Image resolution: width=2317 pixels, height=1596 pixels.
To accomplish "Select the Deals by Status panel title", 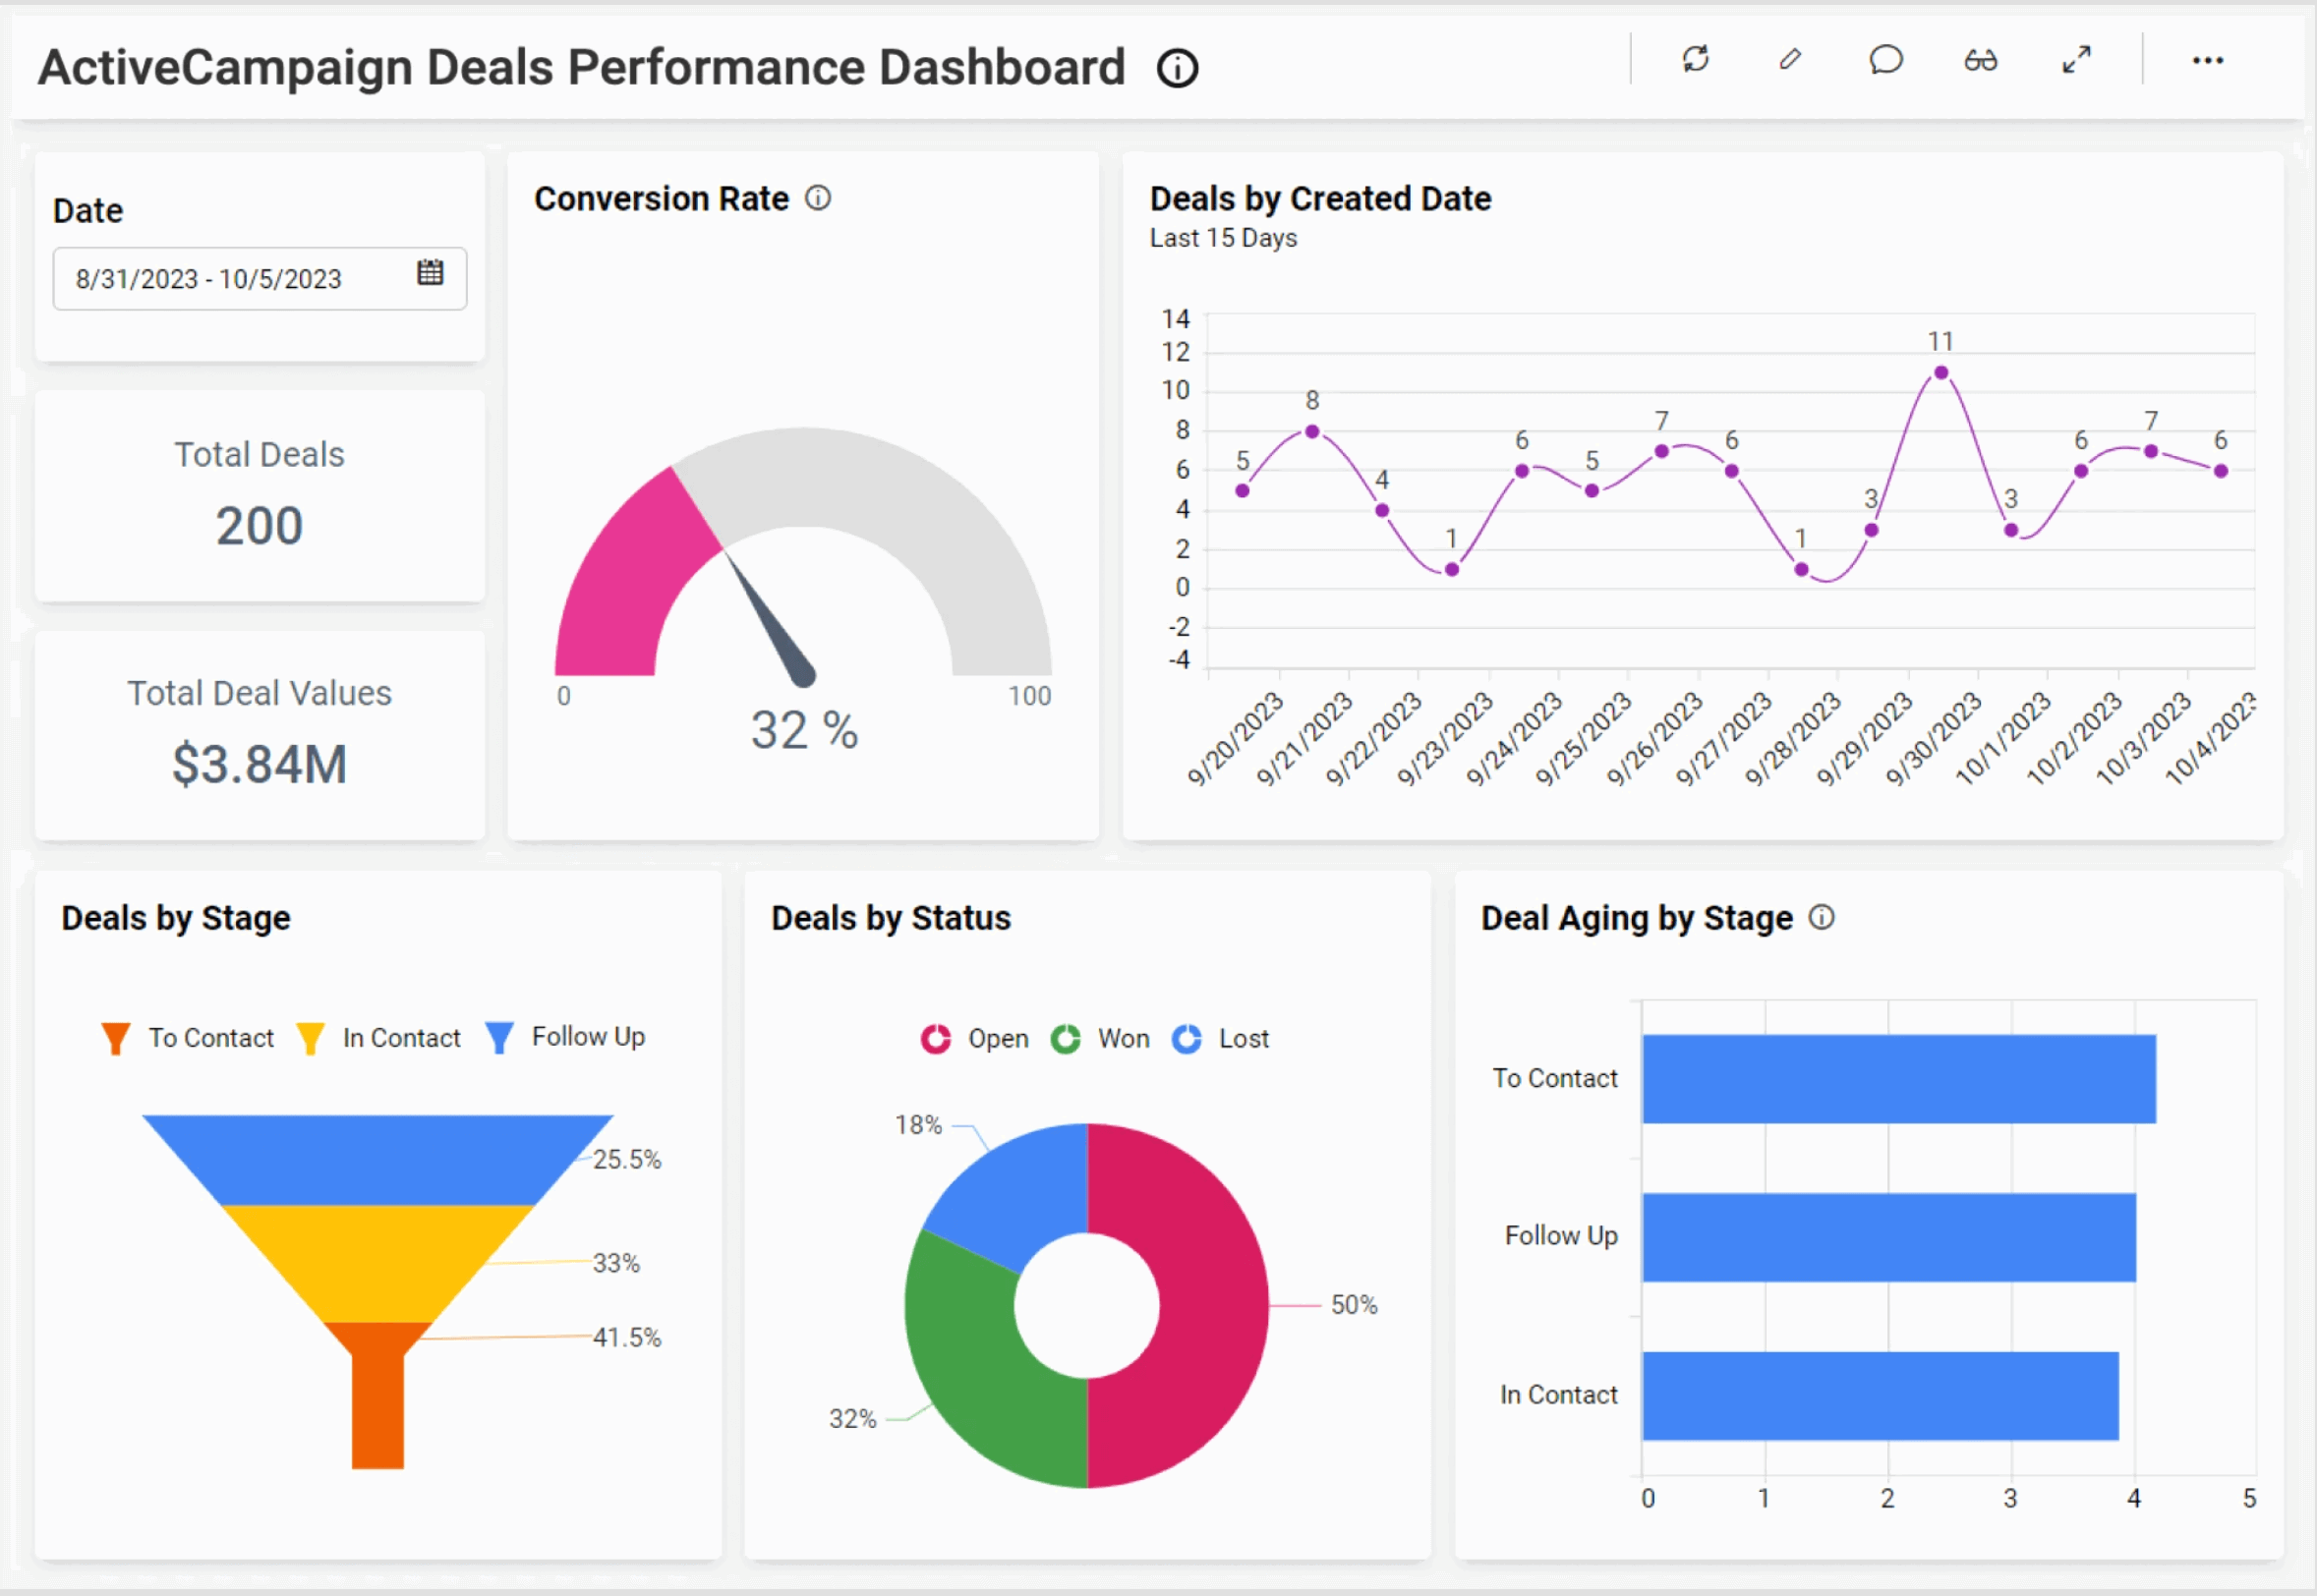I will tap(891, 918).
